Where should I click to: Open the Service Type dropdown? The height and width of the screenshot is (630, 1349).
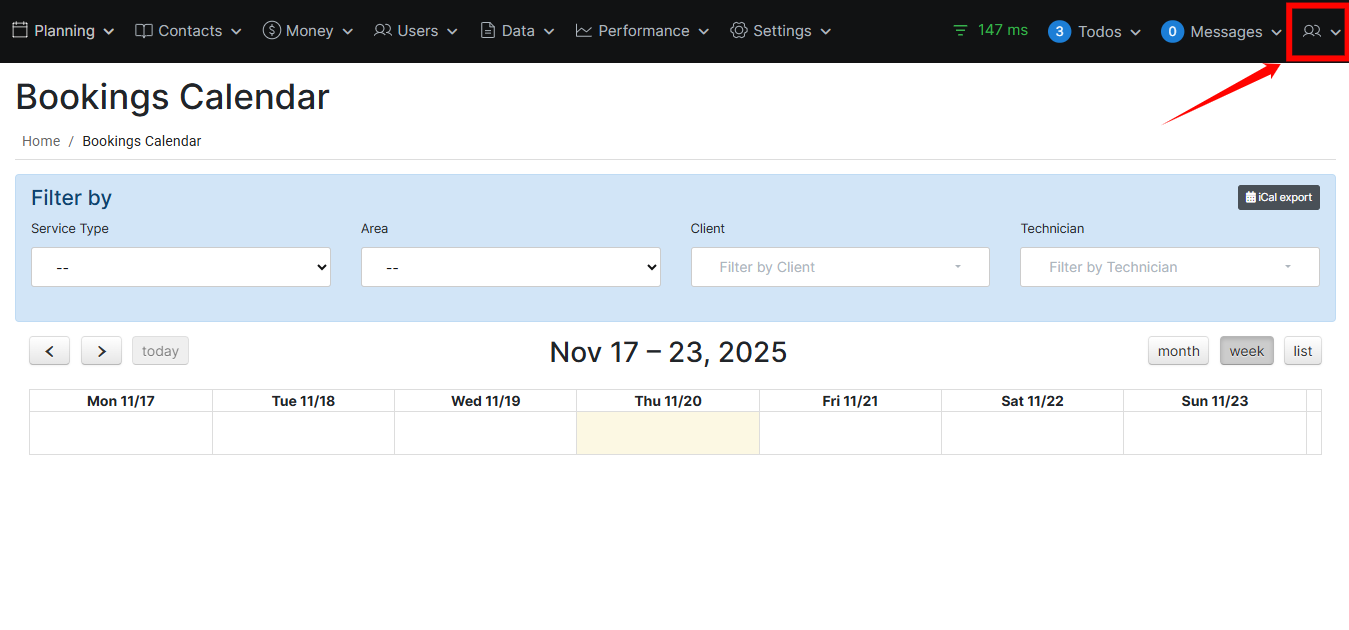click(181, 267)
